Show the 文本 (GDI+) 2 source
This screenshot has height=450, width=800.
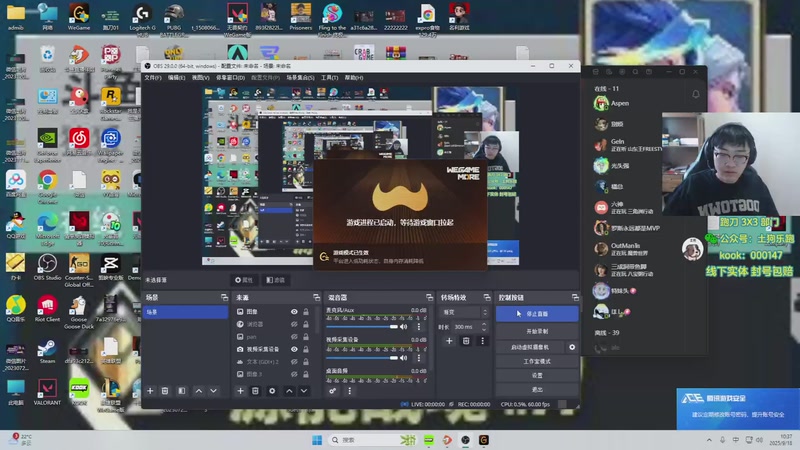294,362
